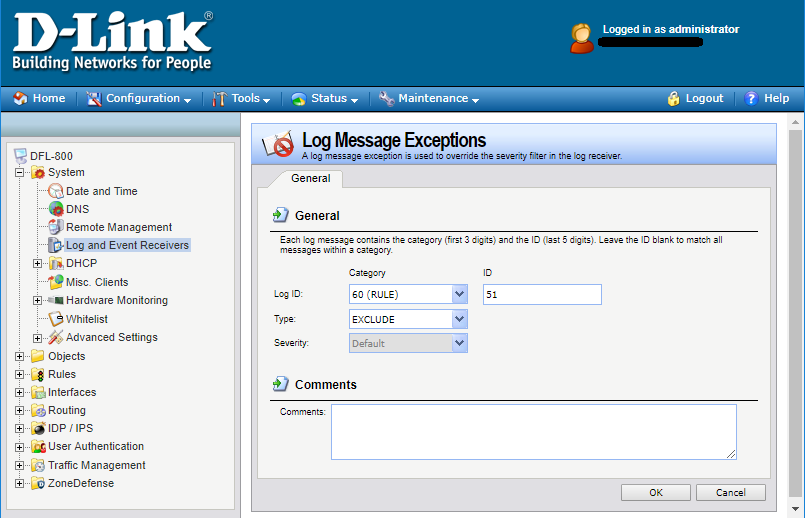Click the Whitelist clipboard icon

[55, 319]
